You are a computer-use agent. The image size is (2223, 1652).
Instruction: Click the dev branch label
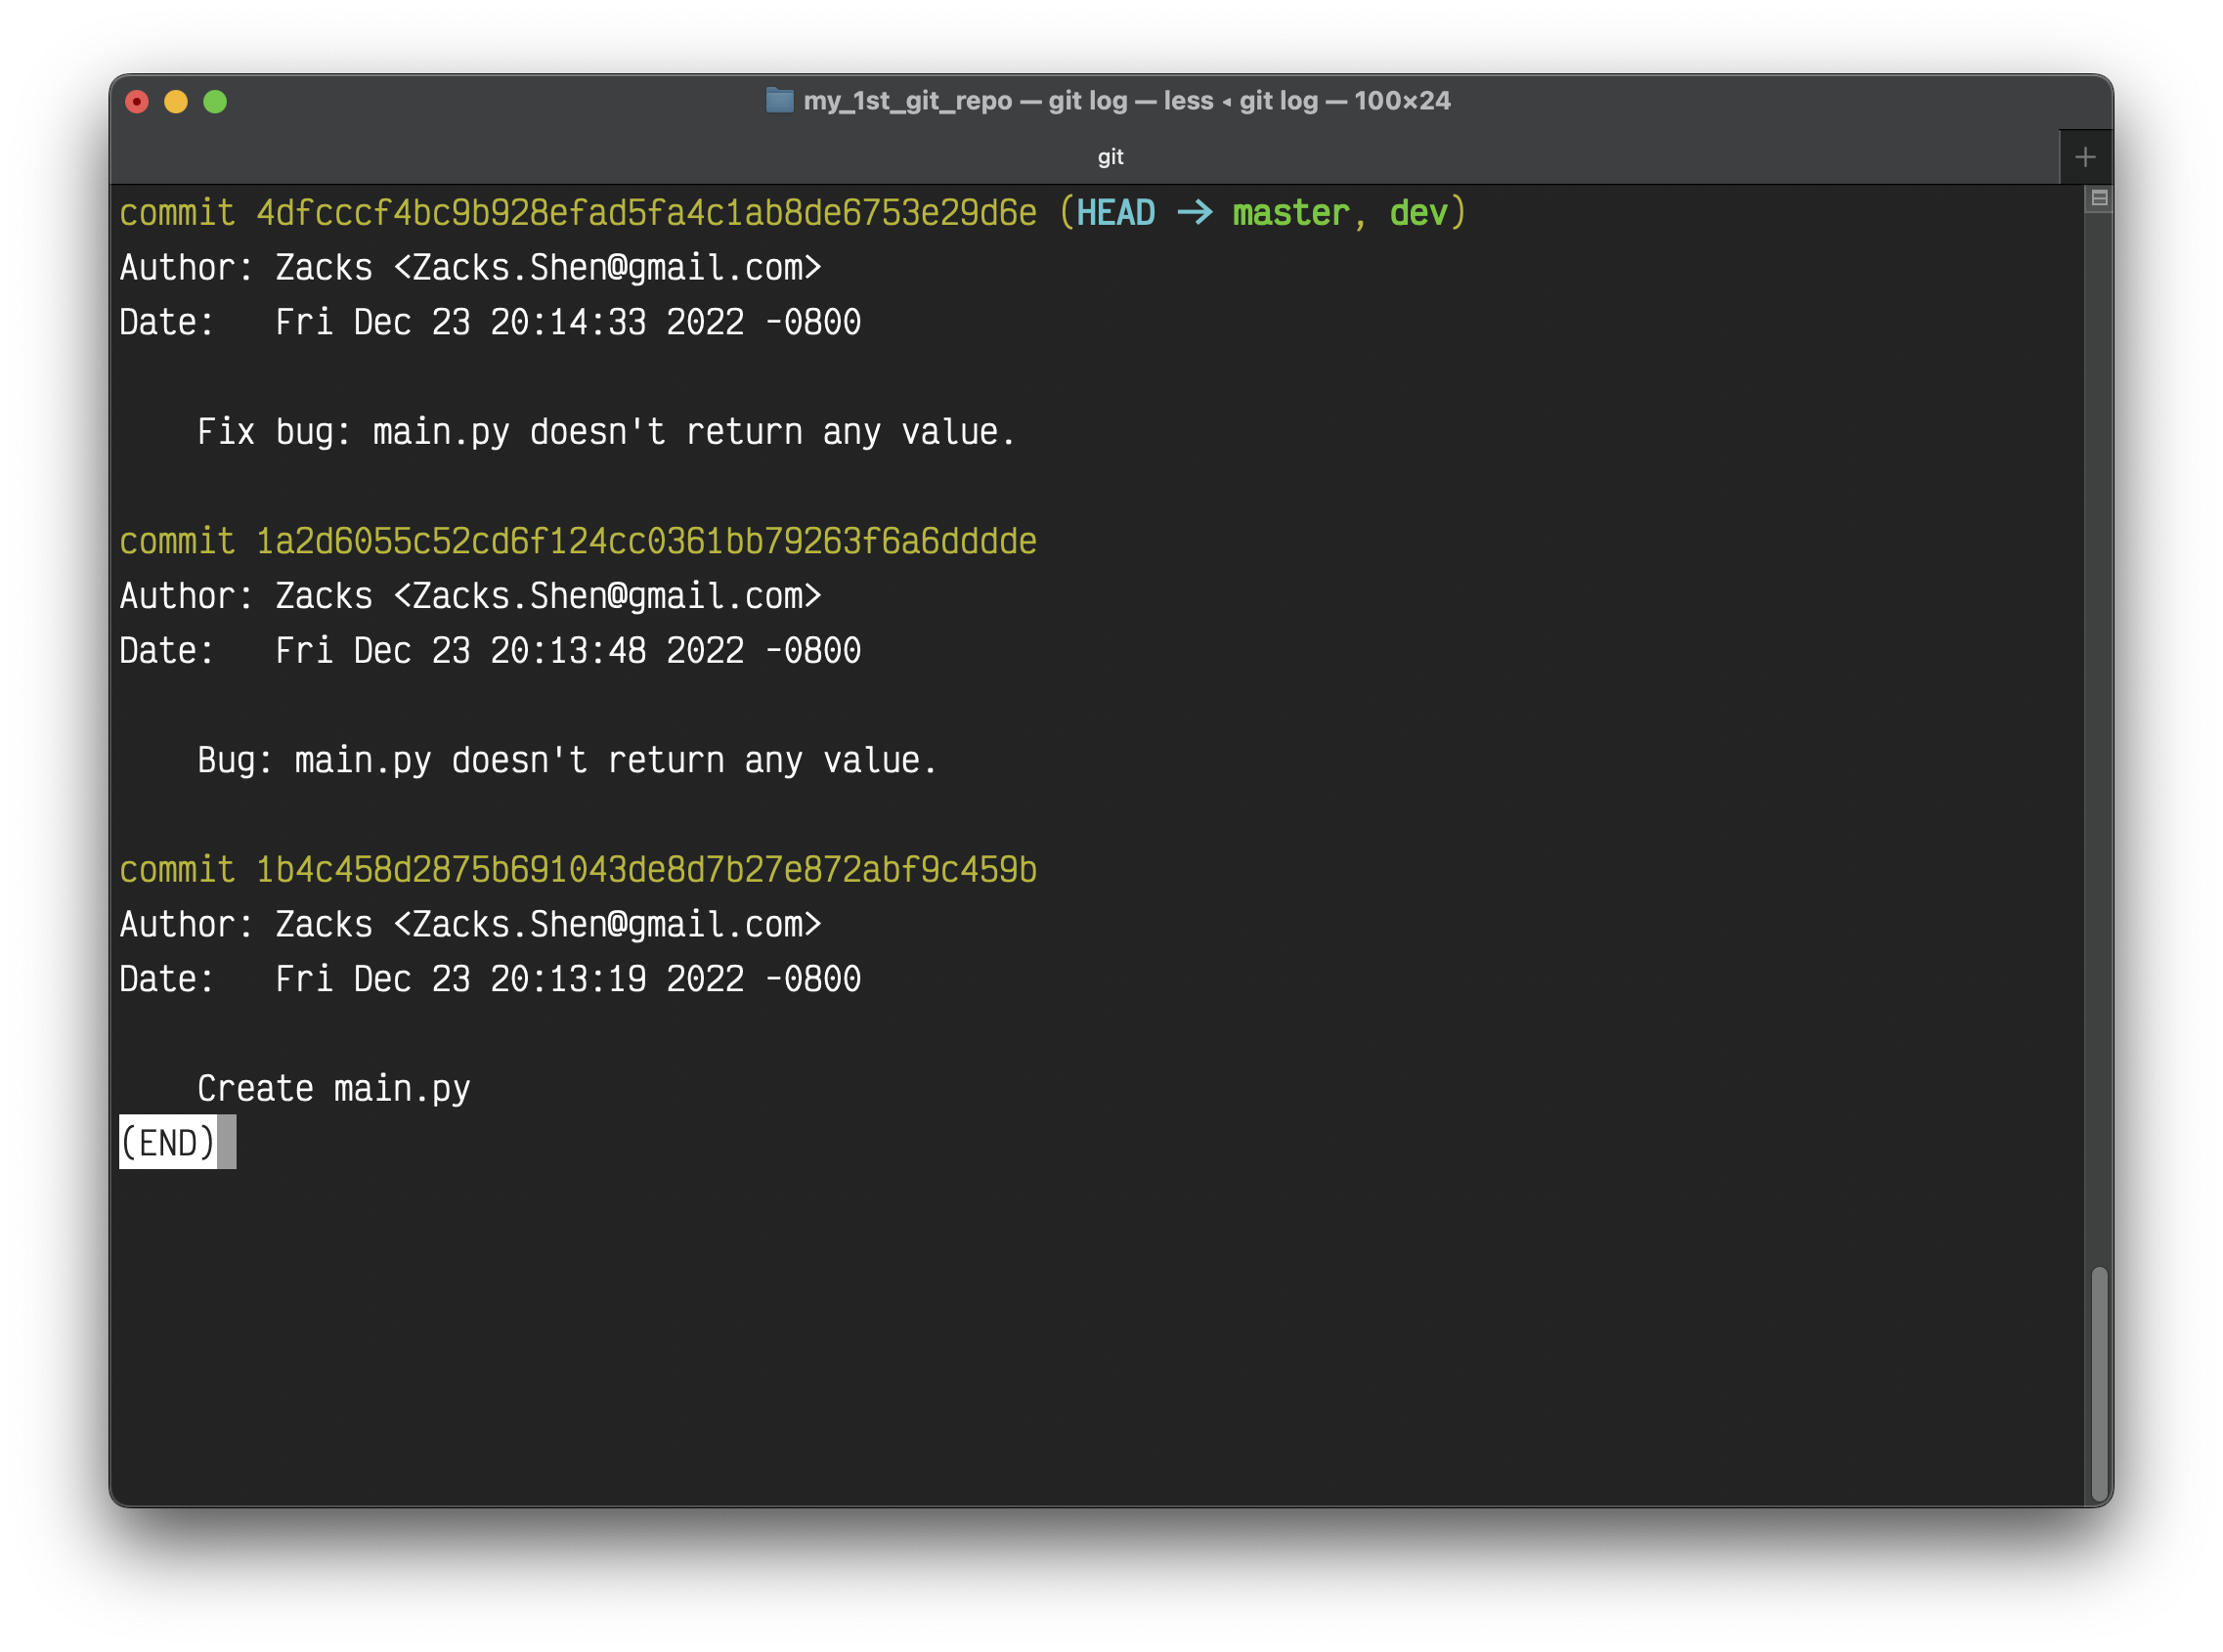(1418, 213)
